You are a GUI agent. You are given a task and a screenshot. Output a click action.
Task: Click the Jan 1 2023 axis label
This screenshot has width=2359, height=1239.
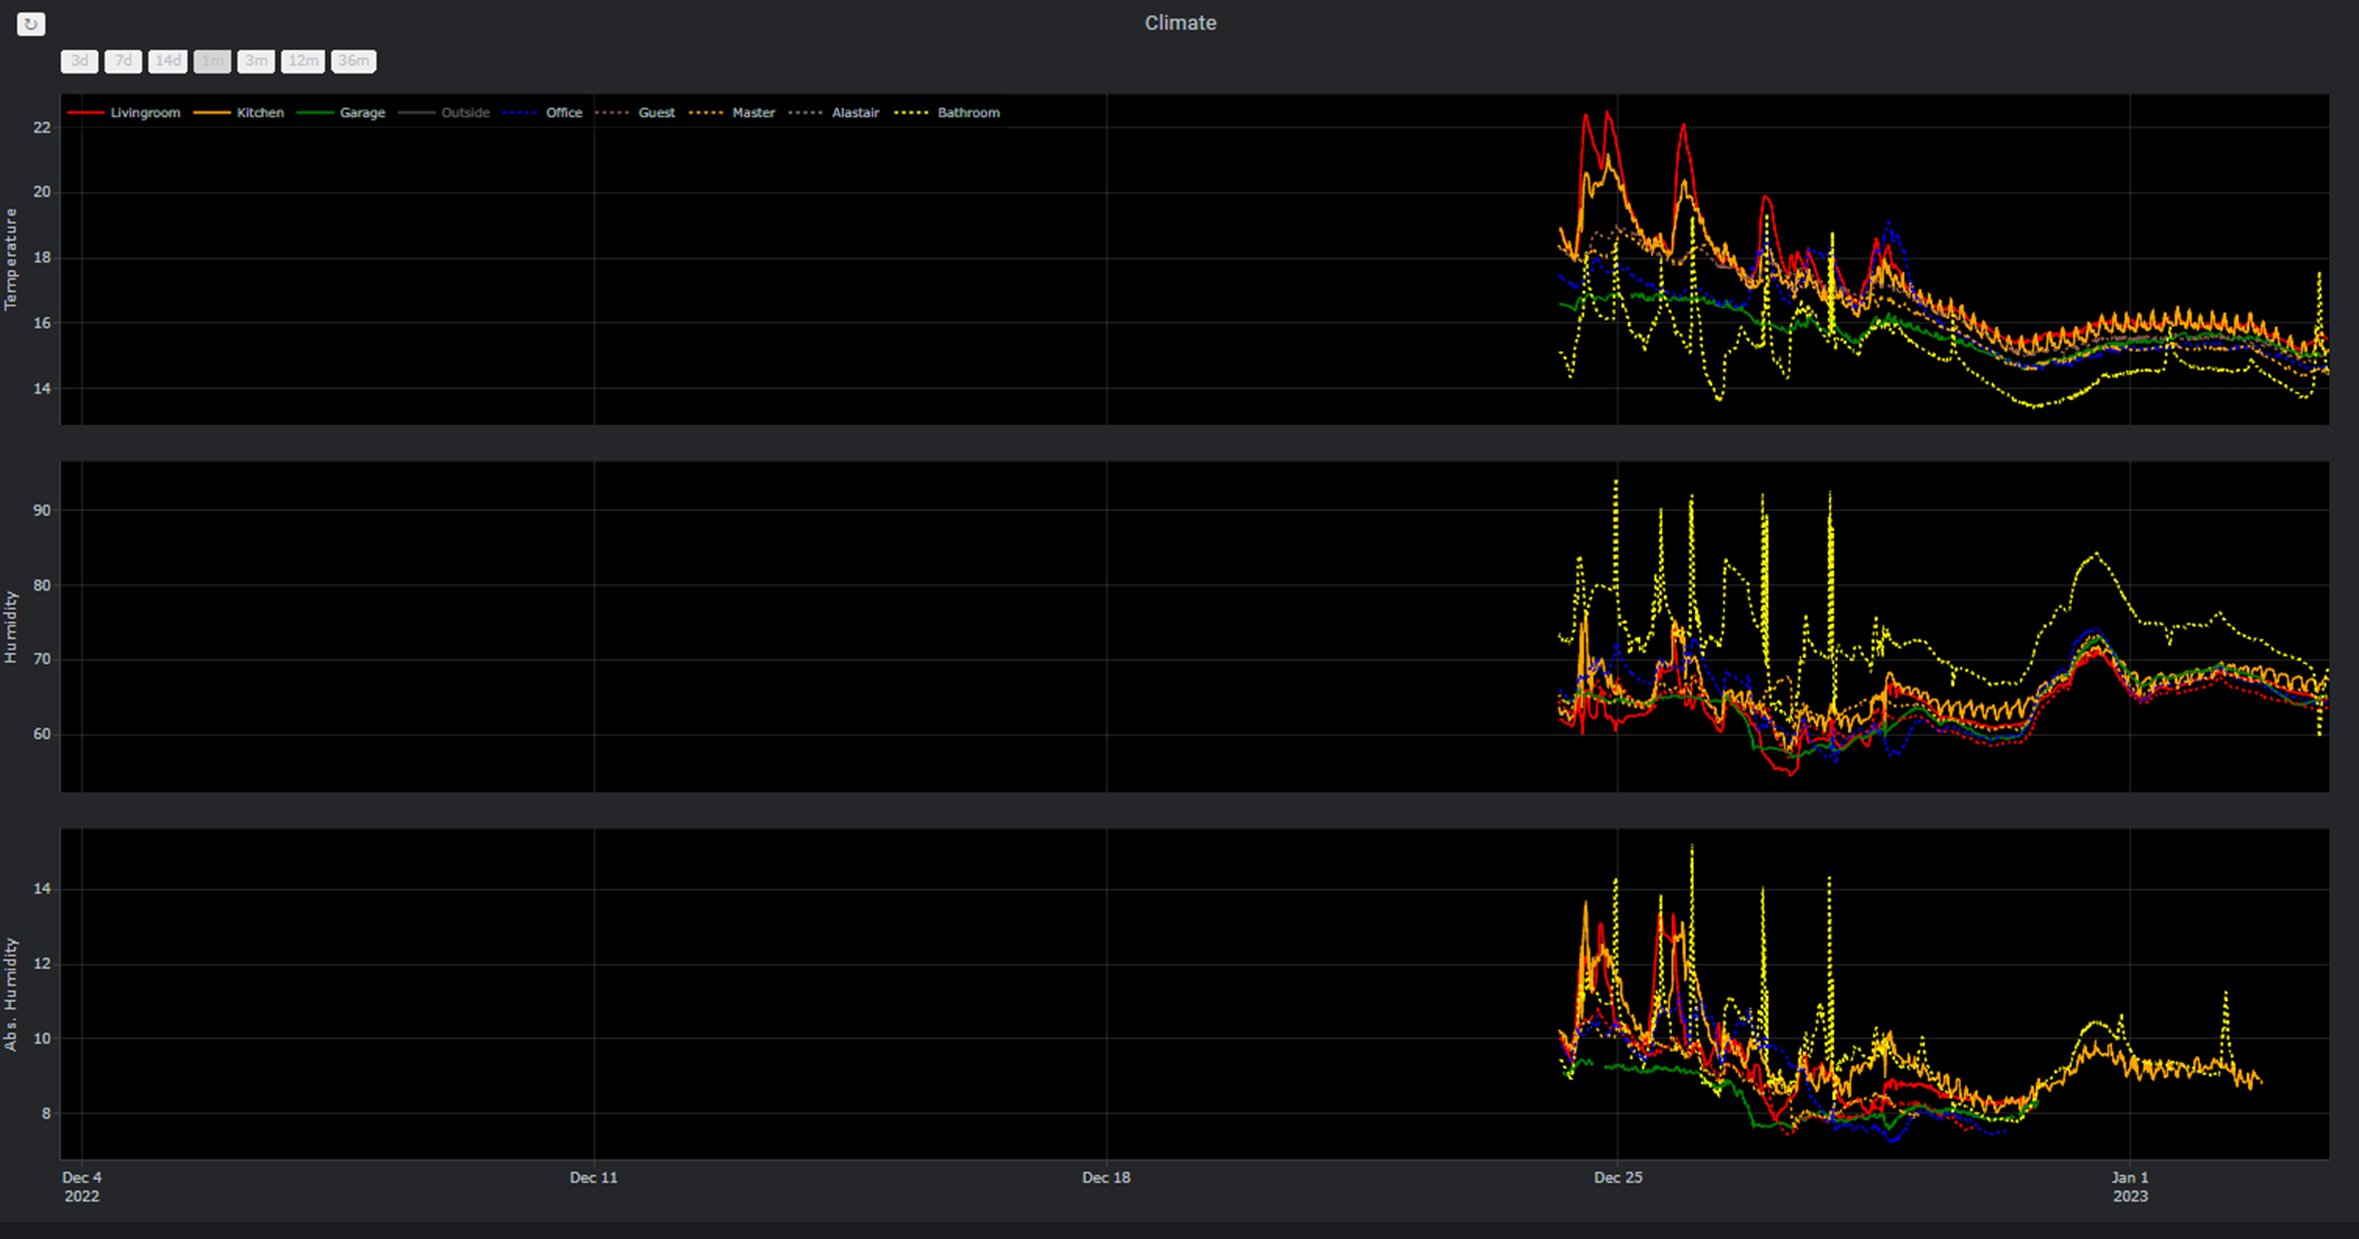2131,1186
